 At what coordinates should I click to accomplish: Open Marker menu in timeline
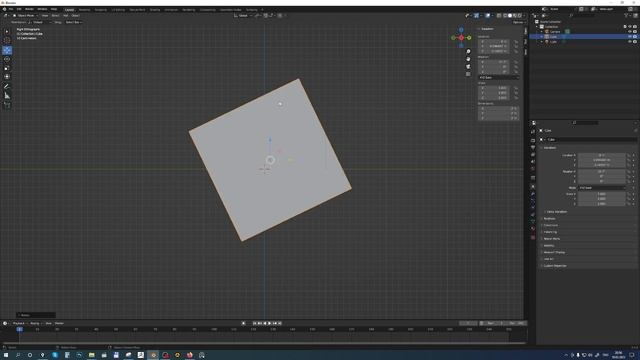(59, 323)
